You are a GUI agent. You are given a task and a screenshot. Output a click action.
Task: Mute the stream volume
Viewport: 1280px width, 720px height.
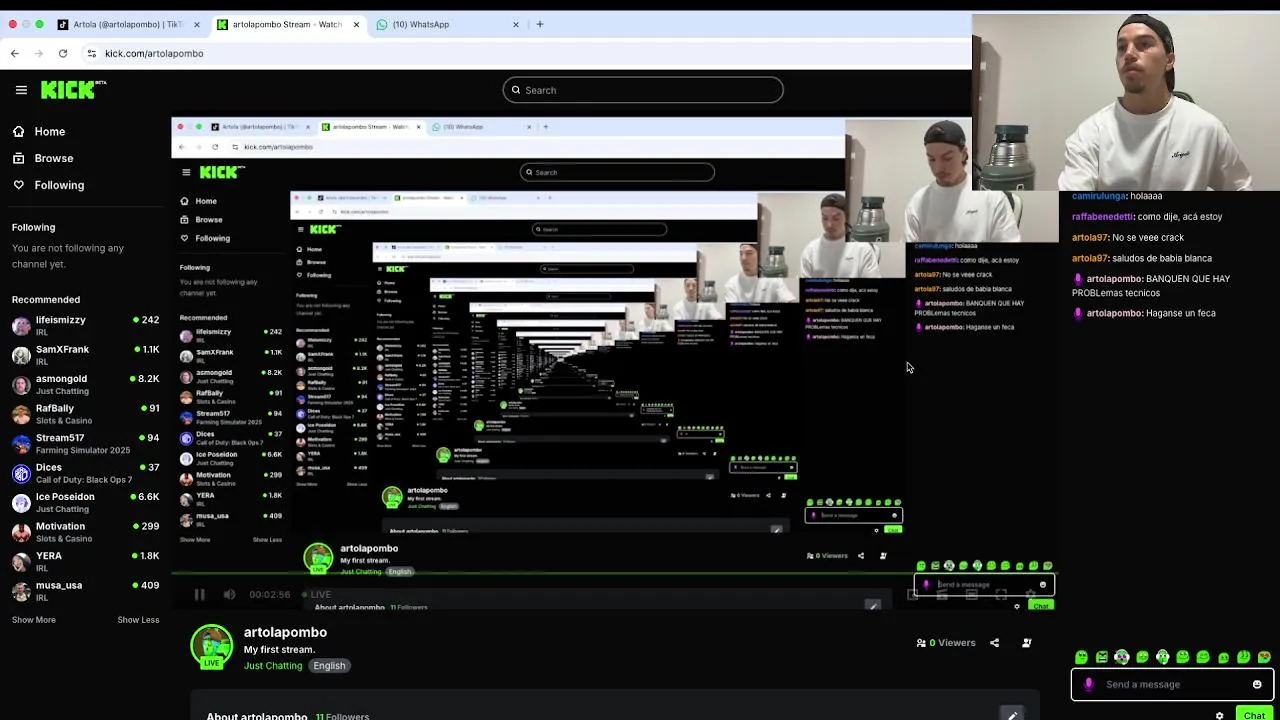pos(229,595)
